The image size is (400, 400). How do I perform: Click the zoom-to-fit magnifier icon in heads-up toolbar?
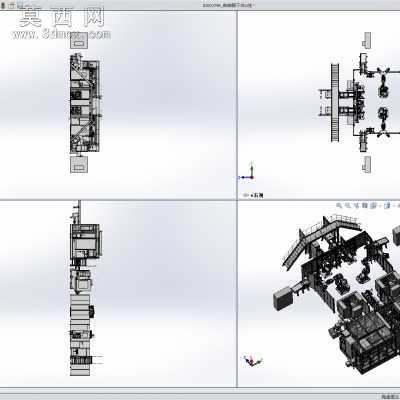click(339, 205)
